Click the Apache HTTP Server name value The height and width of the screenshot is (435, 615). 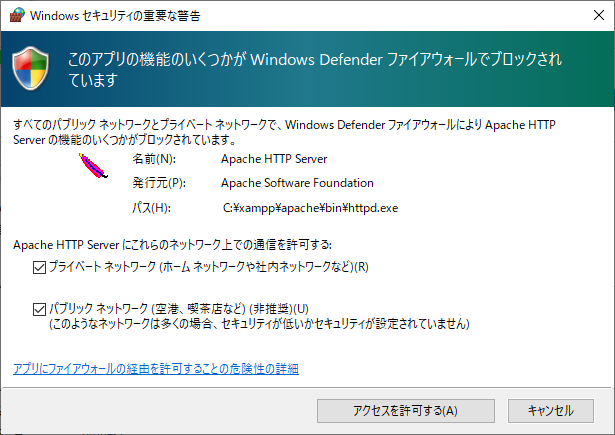click(x=274, y=159)
